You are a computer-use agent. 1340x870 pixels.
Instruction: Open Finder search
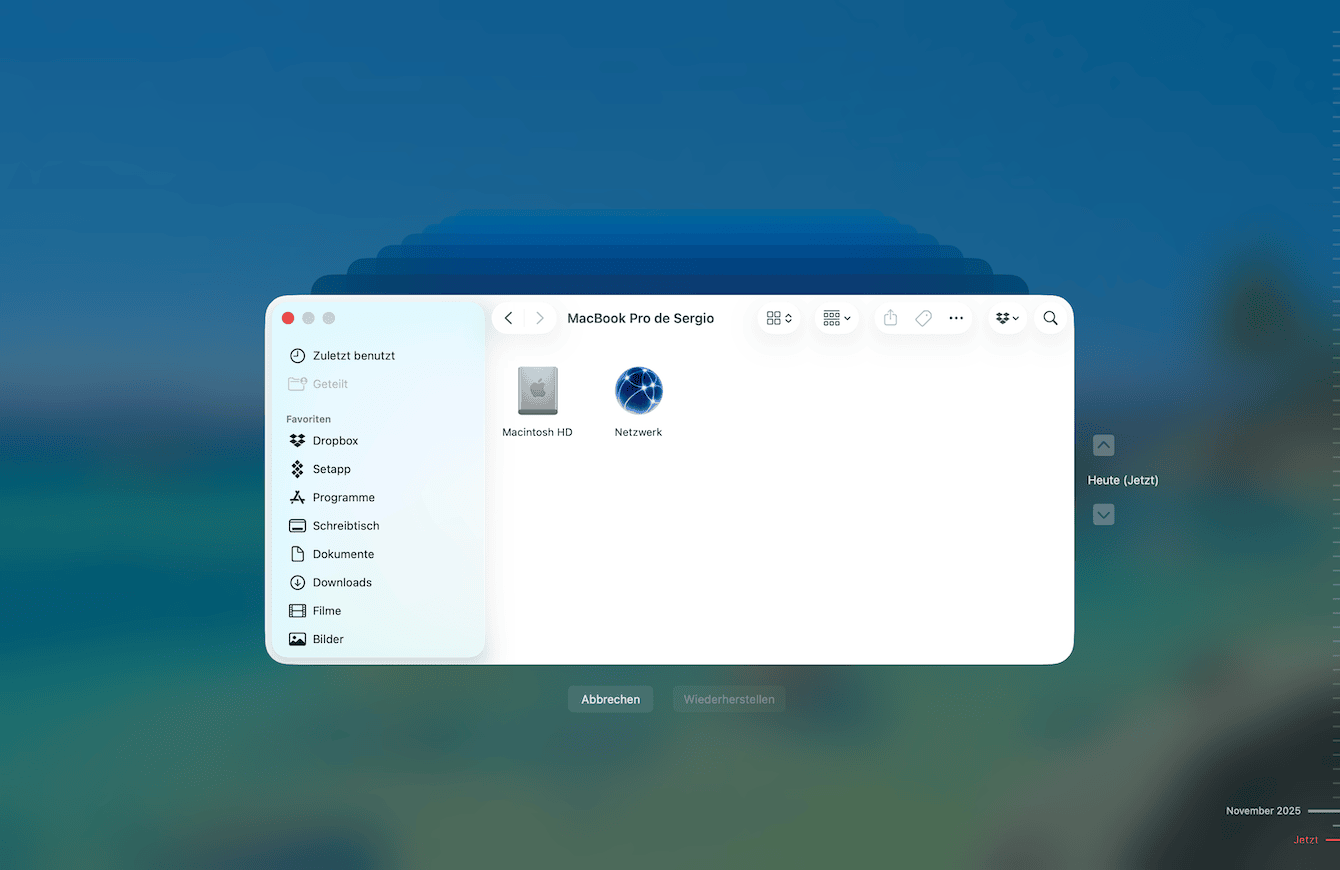[x=1050, y=317]
